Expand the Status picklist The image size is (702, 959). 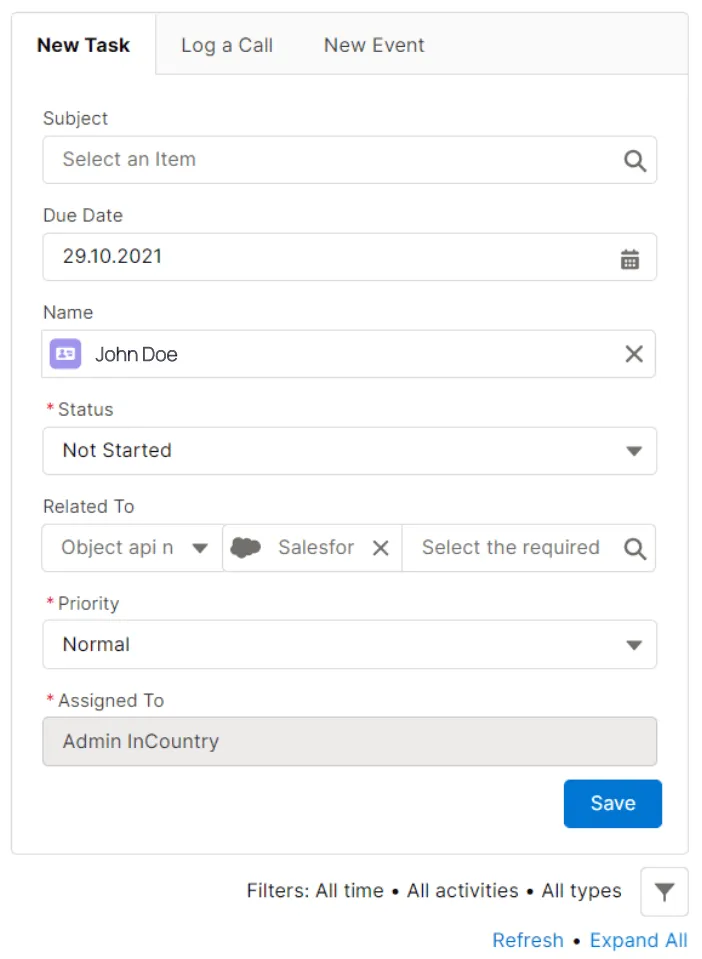634,450
